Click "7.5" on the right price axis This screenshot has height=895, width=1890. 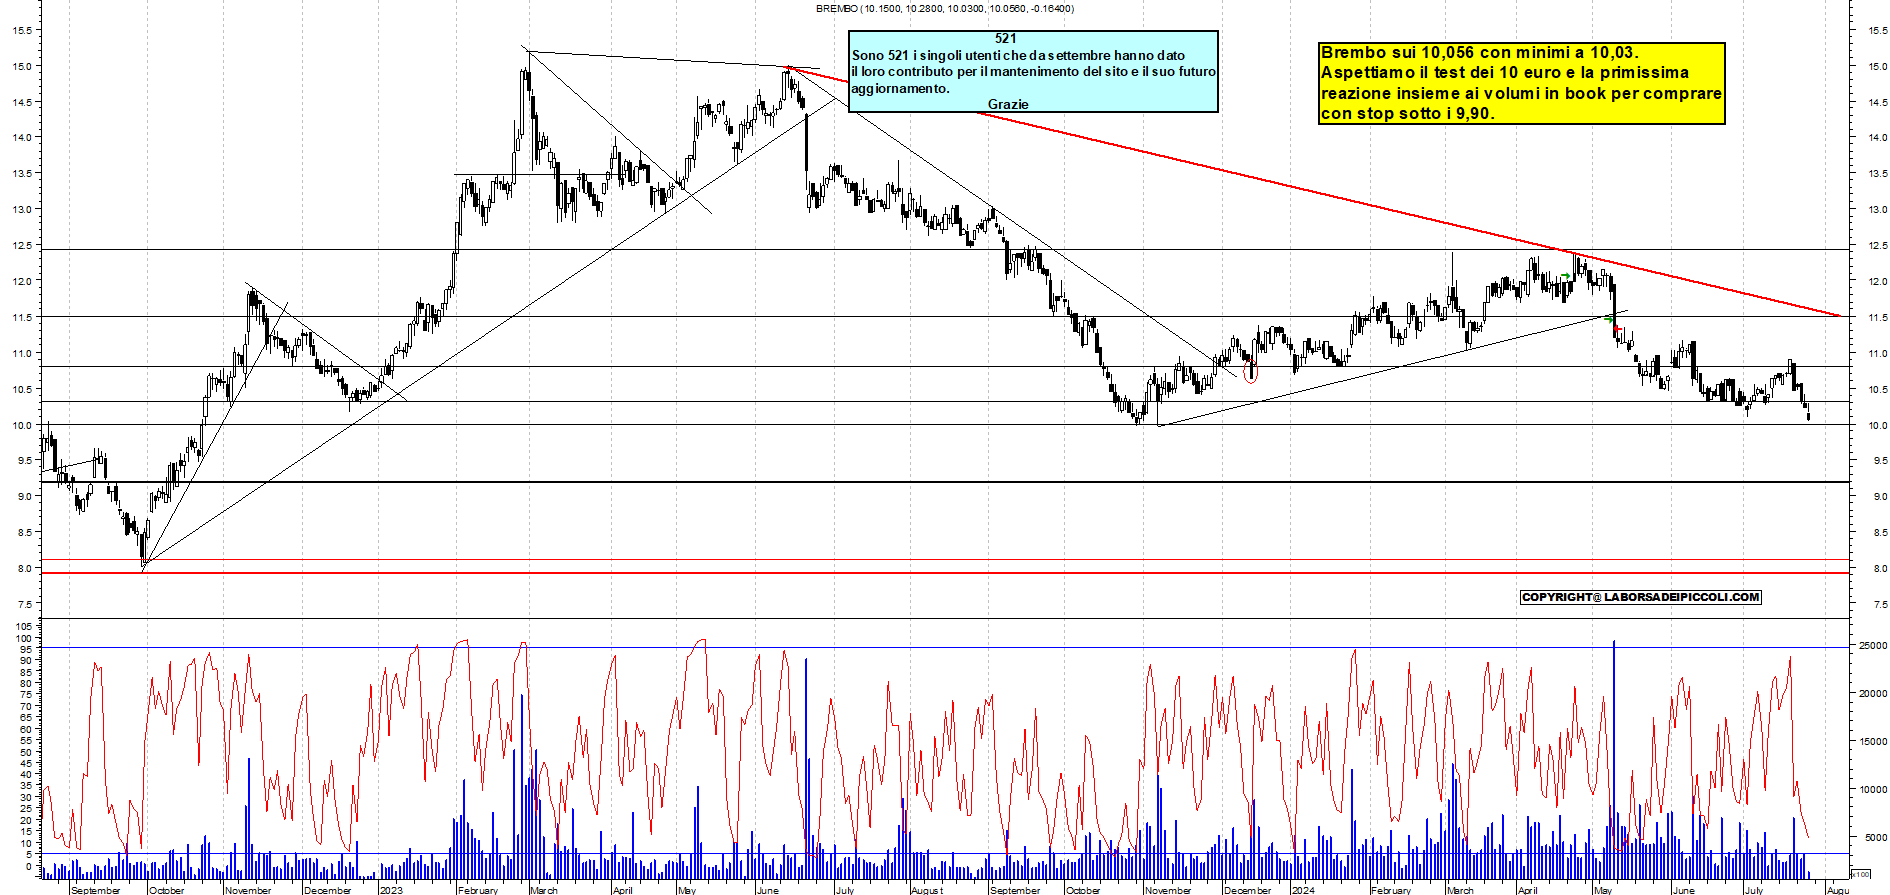point(1879,604)
